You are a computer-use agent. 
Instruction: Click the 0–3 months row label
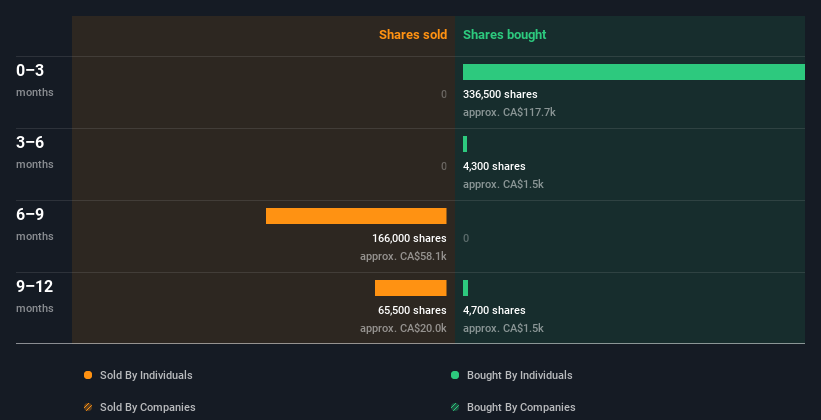click(x=35, y=80)
